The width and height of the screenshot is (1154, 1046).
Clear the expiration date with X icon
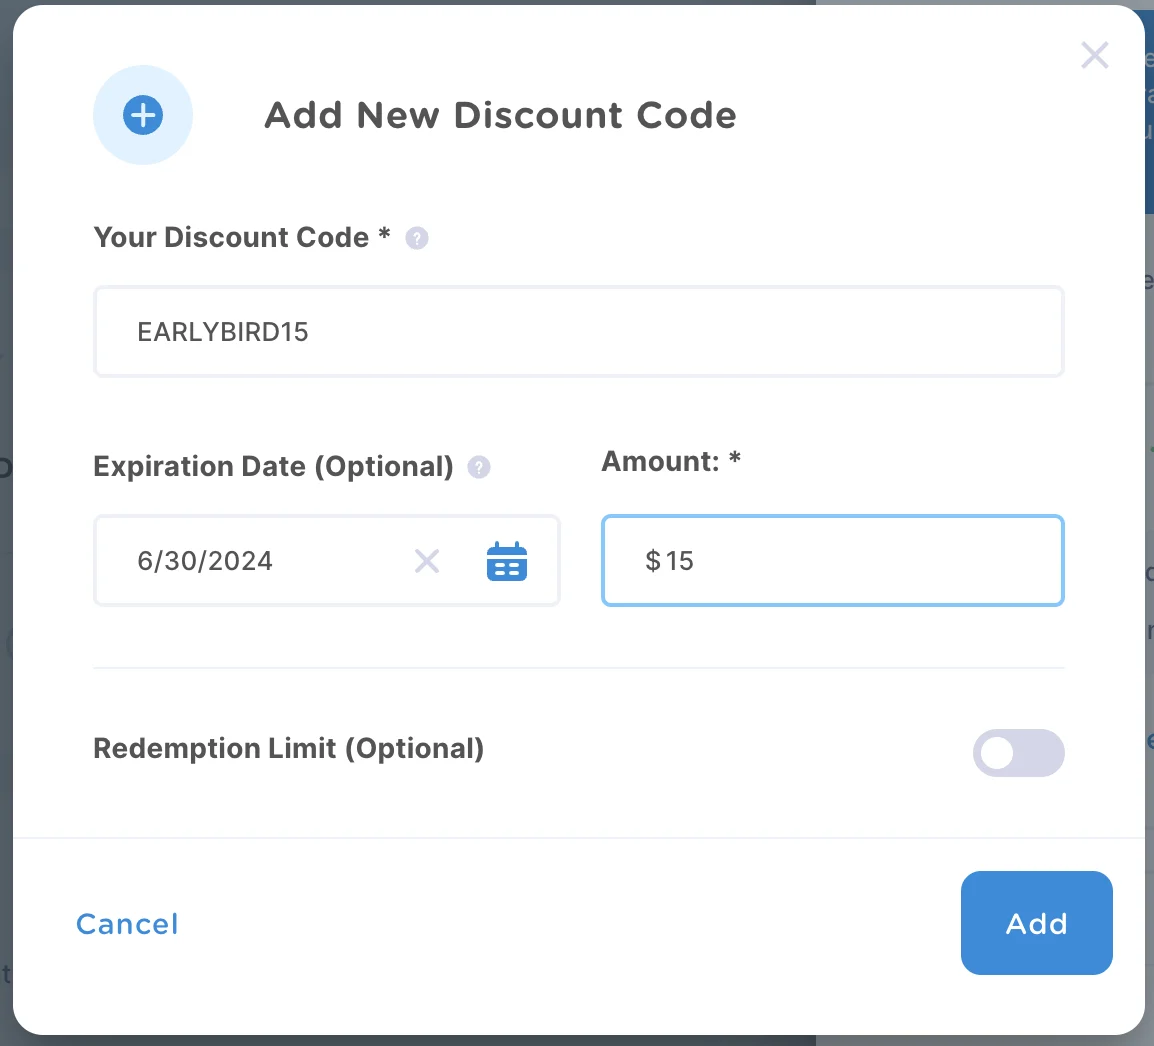(x=427, y=561)
